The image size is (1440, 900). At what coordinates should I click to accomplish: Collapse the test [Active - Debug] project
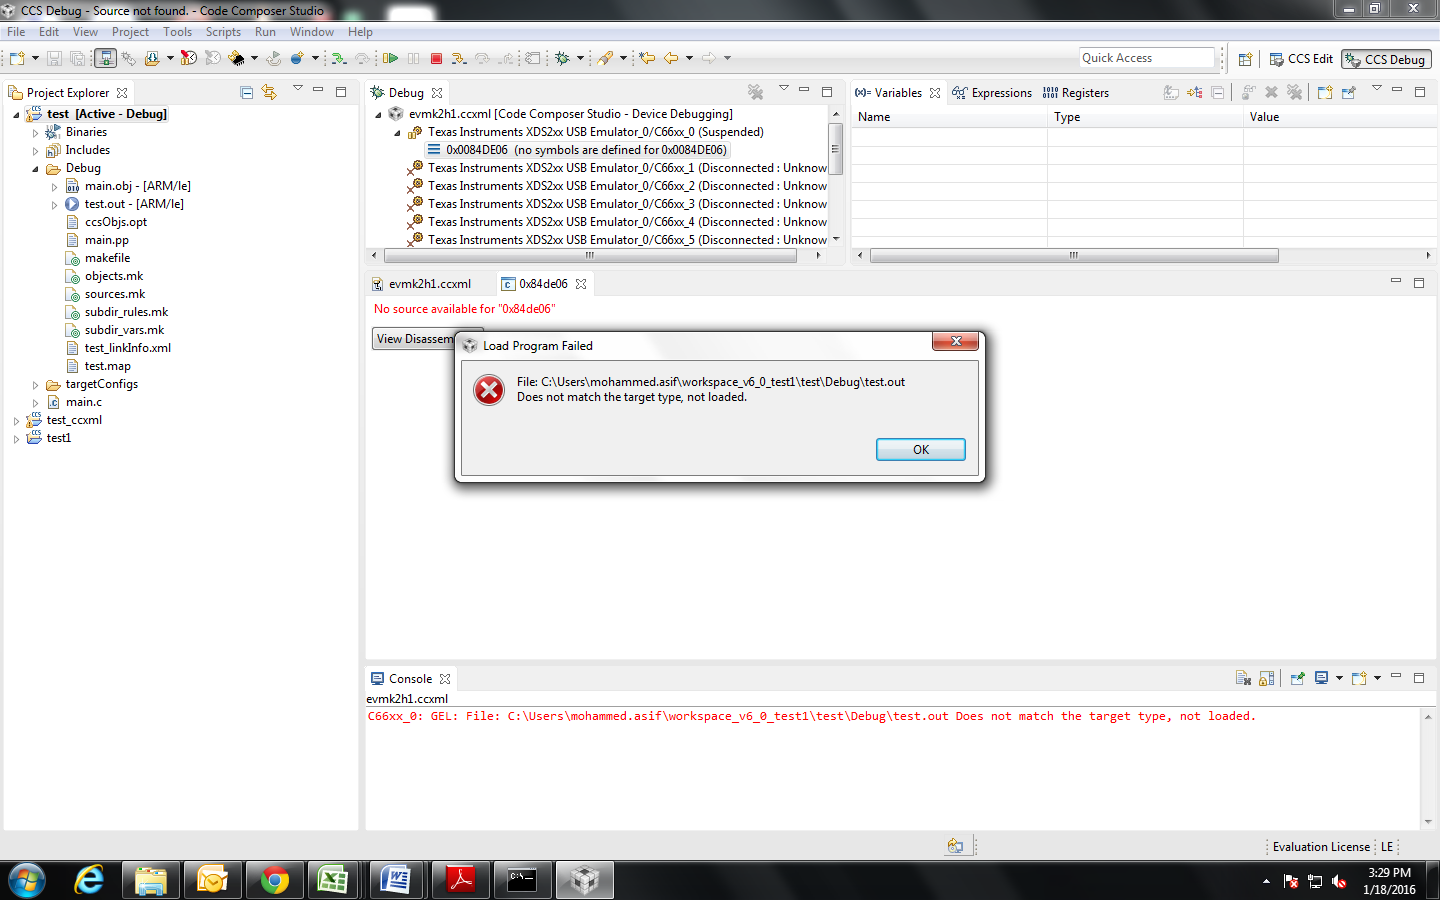coord(16,114)
